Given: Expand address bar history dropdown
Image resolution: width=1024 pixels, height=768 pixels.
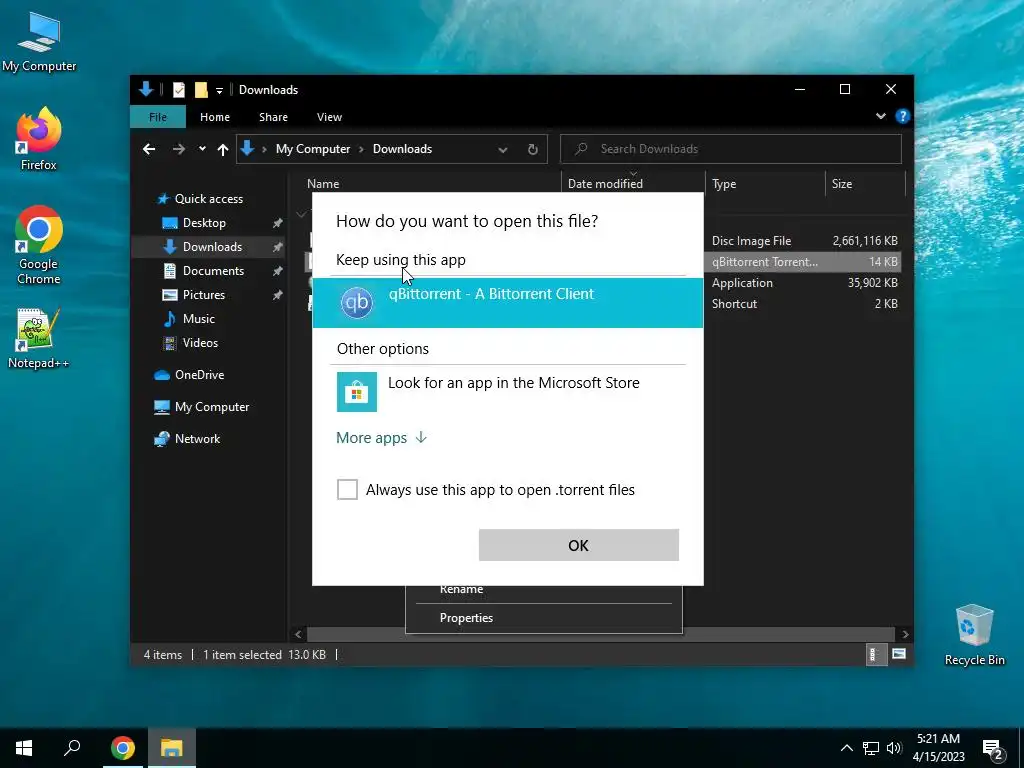Looking at the screenshot, I should (502, 150).
